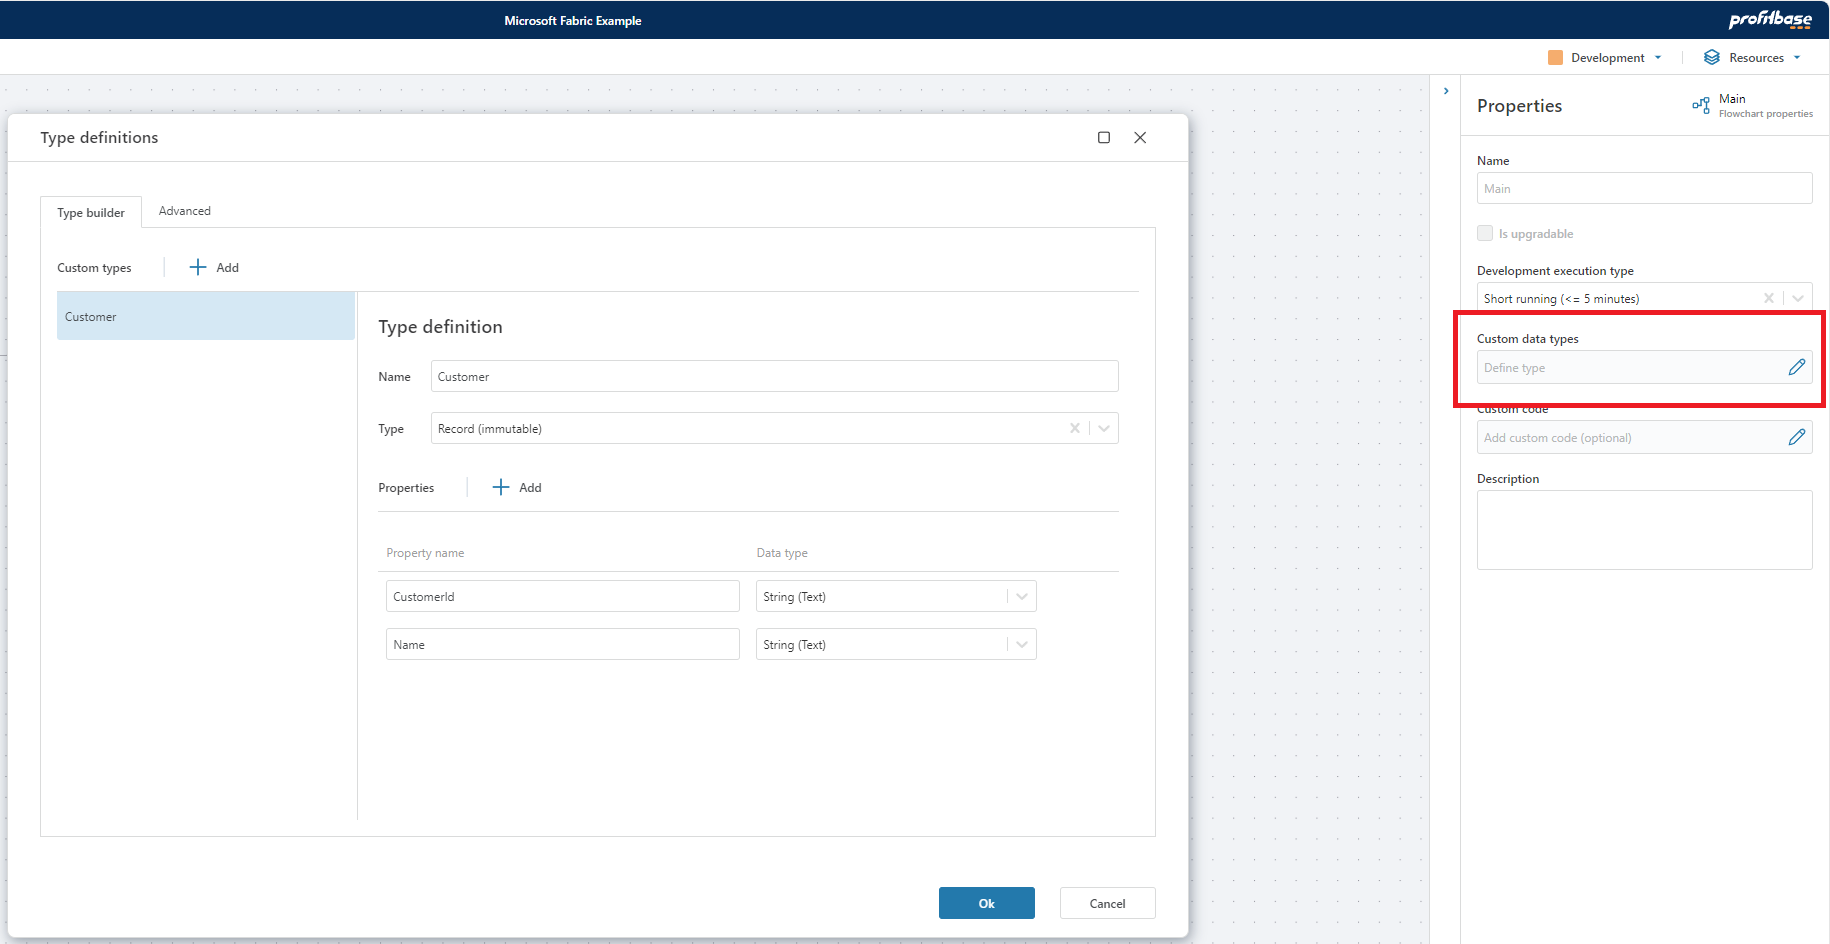
Task: Open data type dropdown for CustomerId
Action: pyautogui.click(x=1021, y=596)
